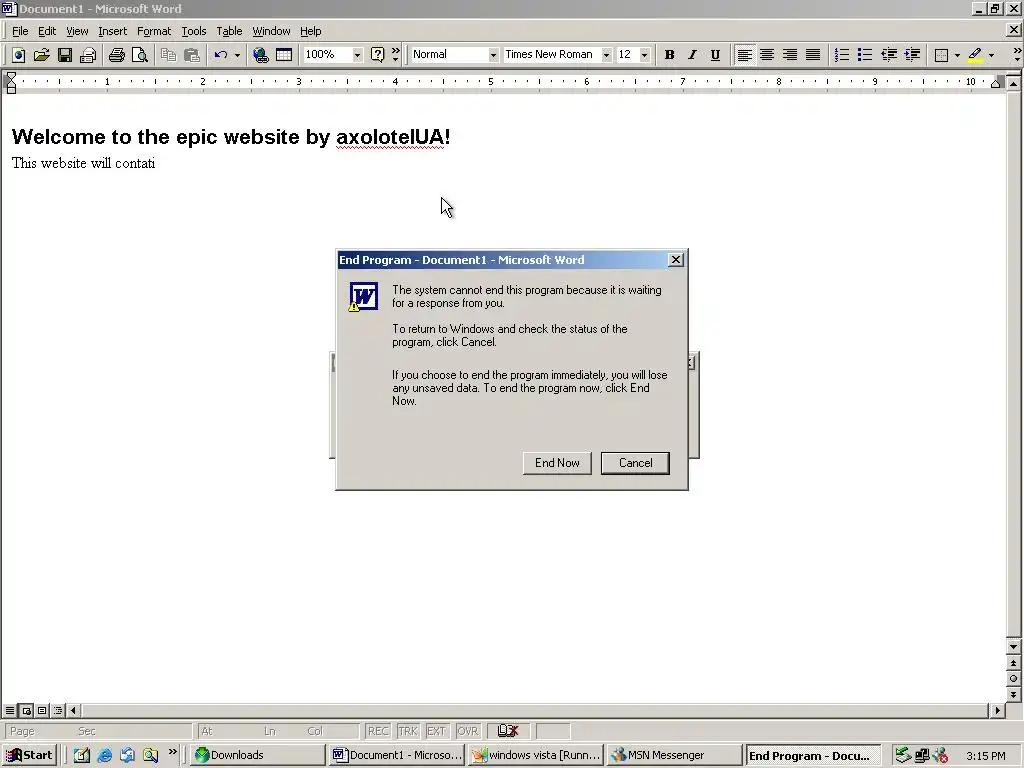Switch to windows vista taskbar button
The image size is (1024, 768).
536,756
